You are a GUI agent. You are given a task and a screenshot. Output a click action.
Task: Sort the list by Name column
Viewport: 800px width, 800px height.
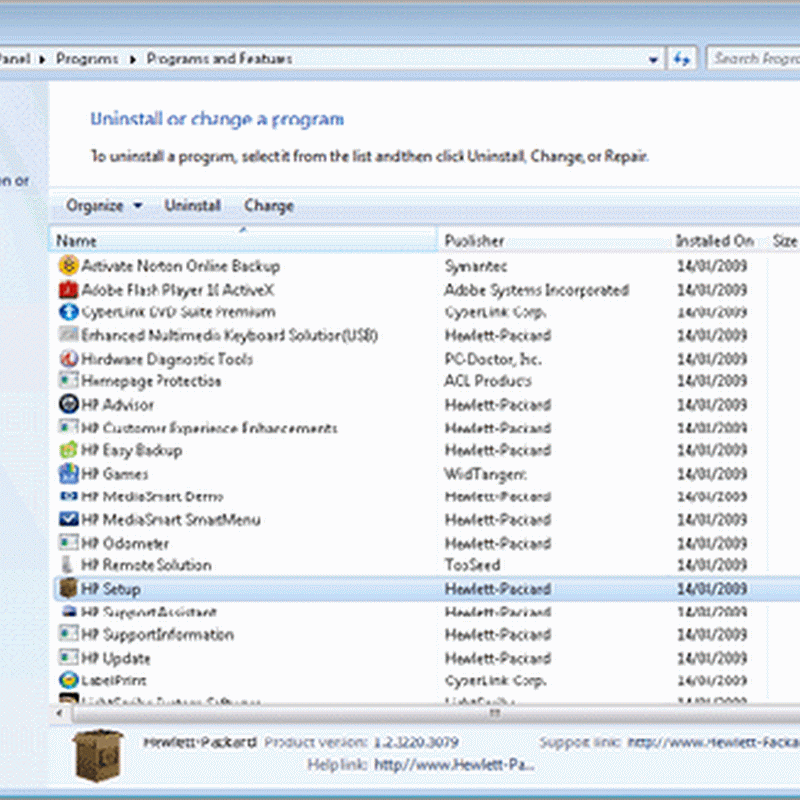244,240
